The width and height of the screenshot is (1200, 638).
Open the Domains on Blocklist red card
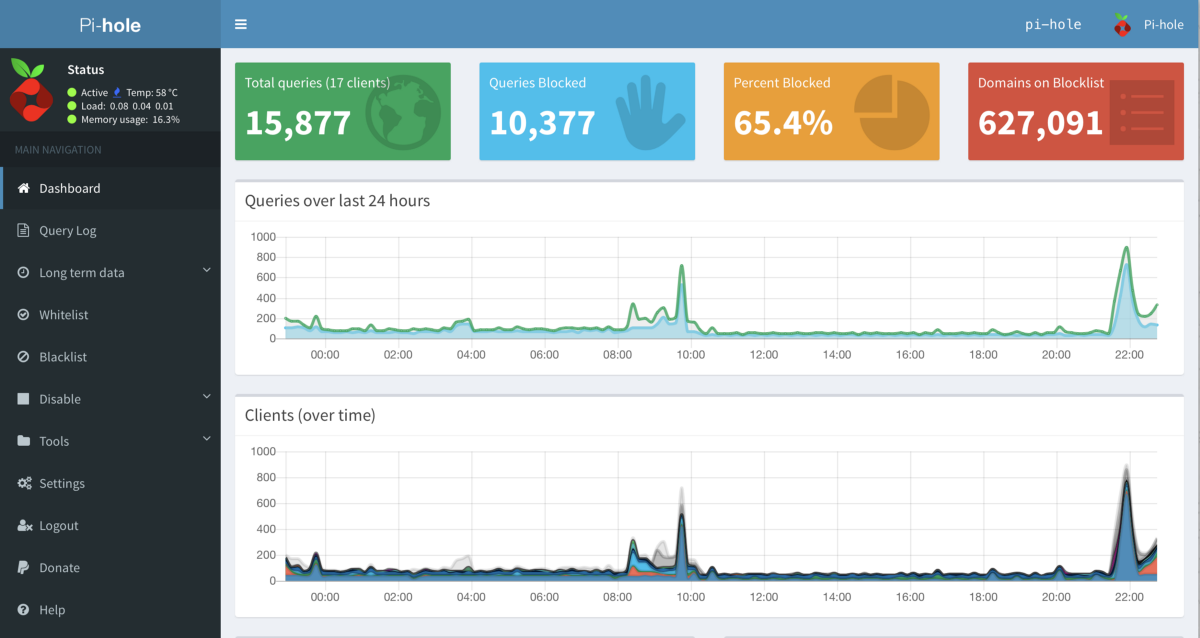(x=1076, y=111)
